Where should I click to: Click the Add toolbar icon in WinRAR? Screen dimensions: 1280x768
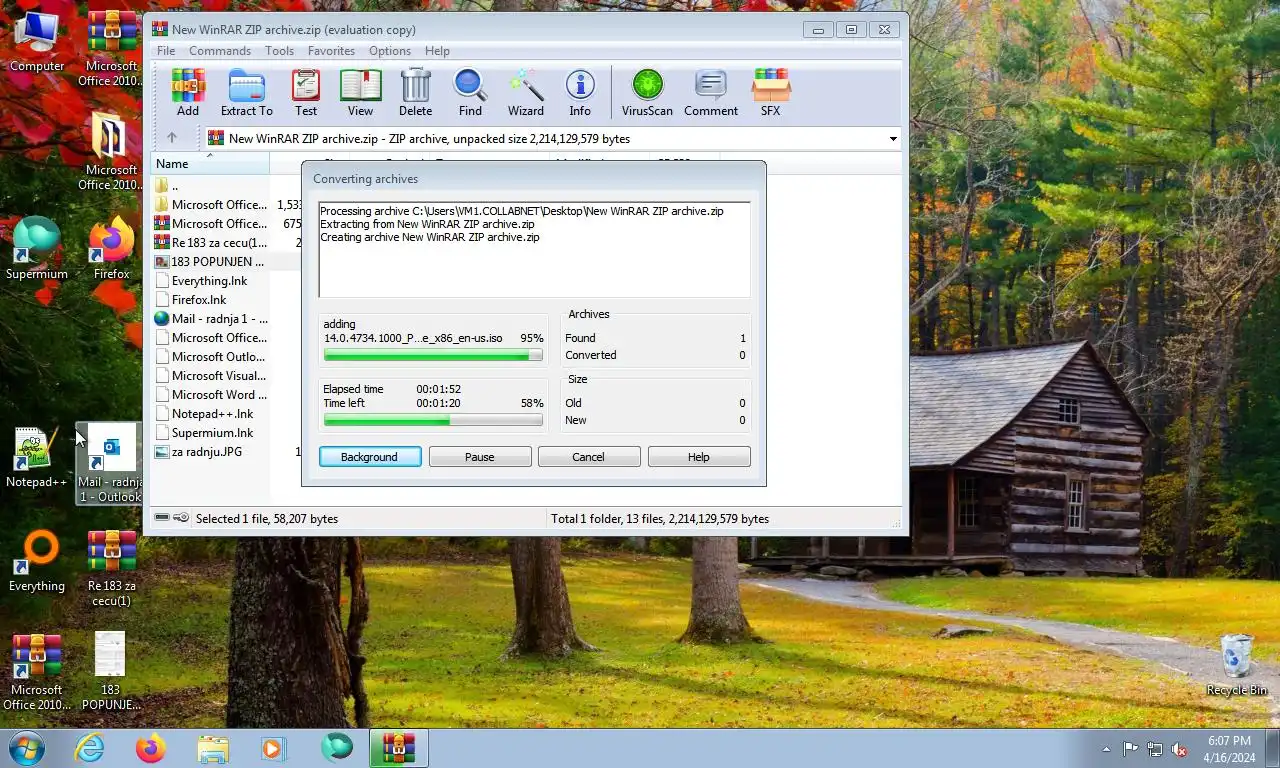pyautogui.click(x=187, y=93)
